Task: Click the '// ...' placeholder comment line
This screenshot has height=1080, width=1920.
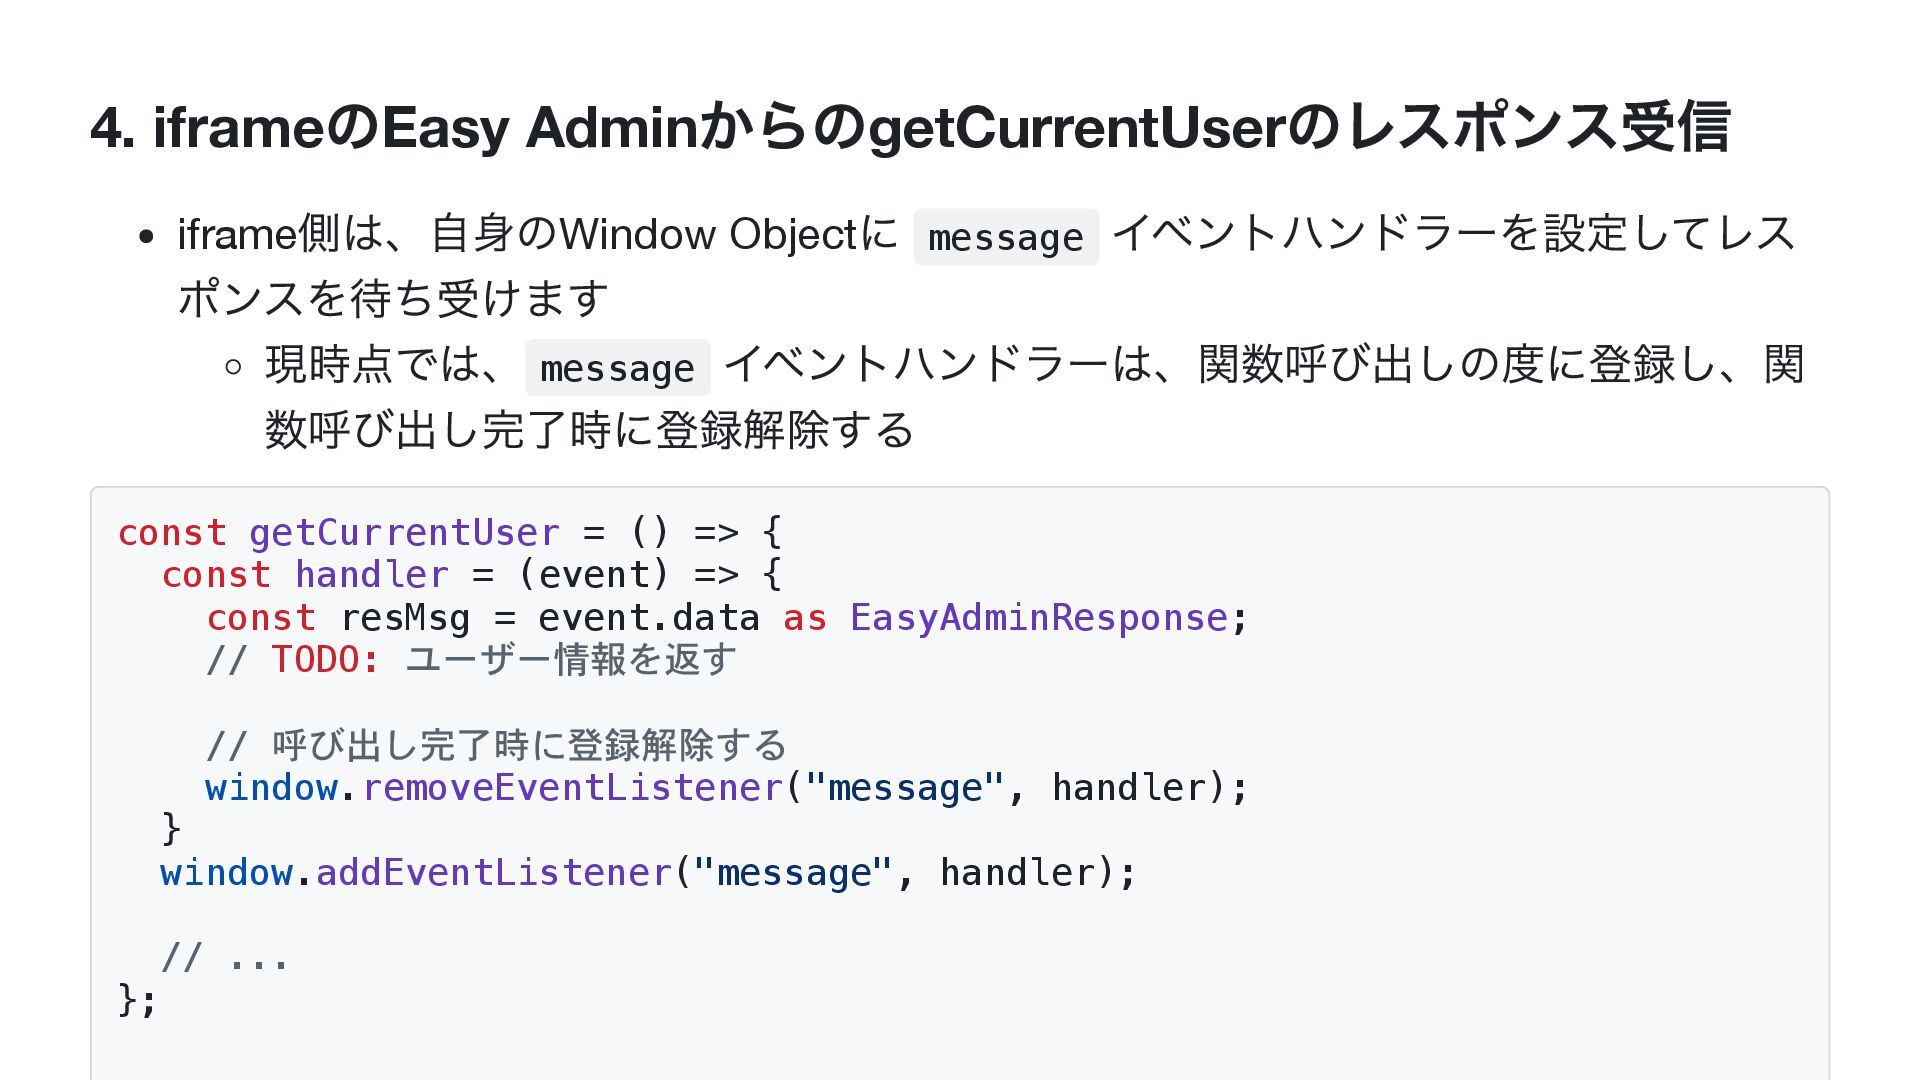Action: tap(225, 957)
